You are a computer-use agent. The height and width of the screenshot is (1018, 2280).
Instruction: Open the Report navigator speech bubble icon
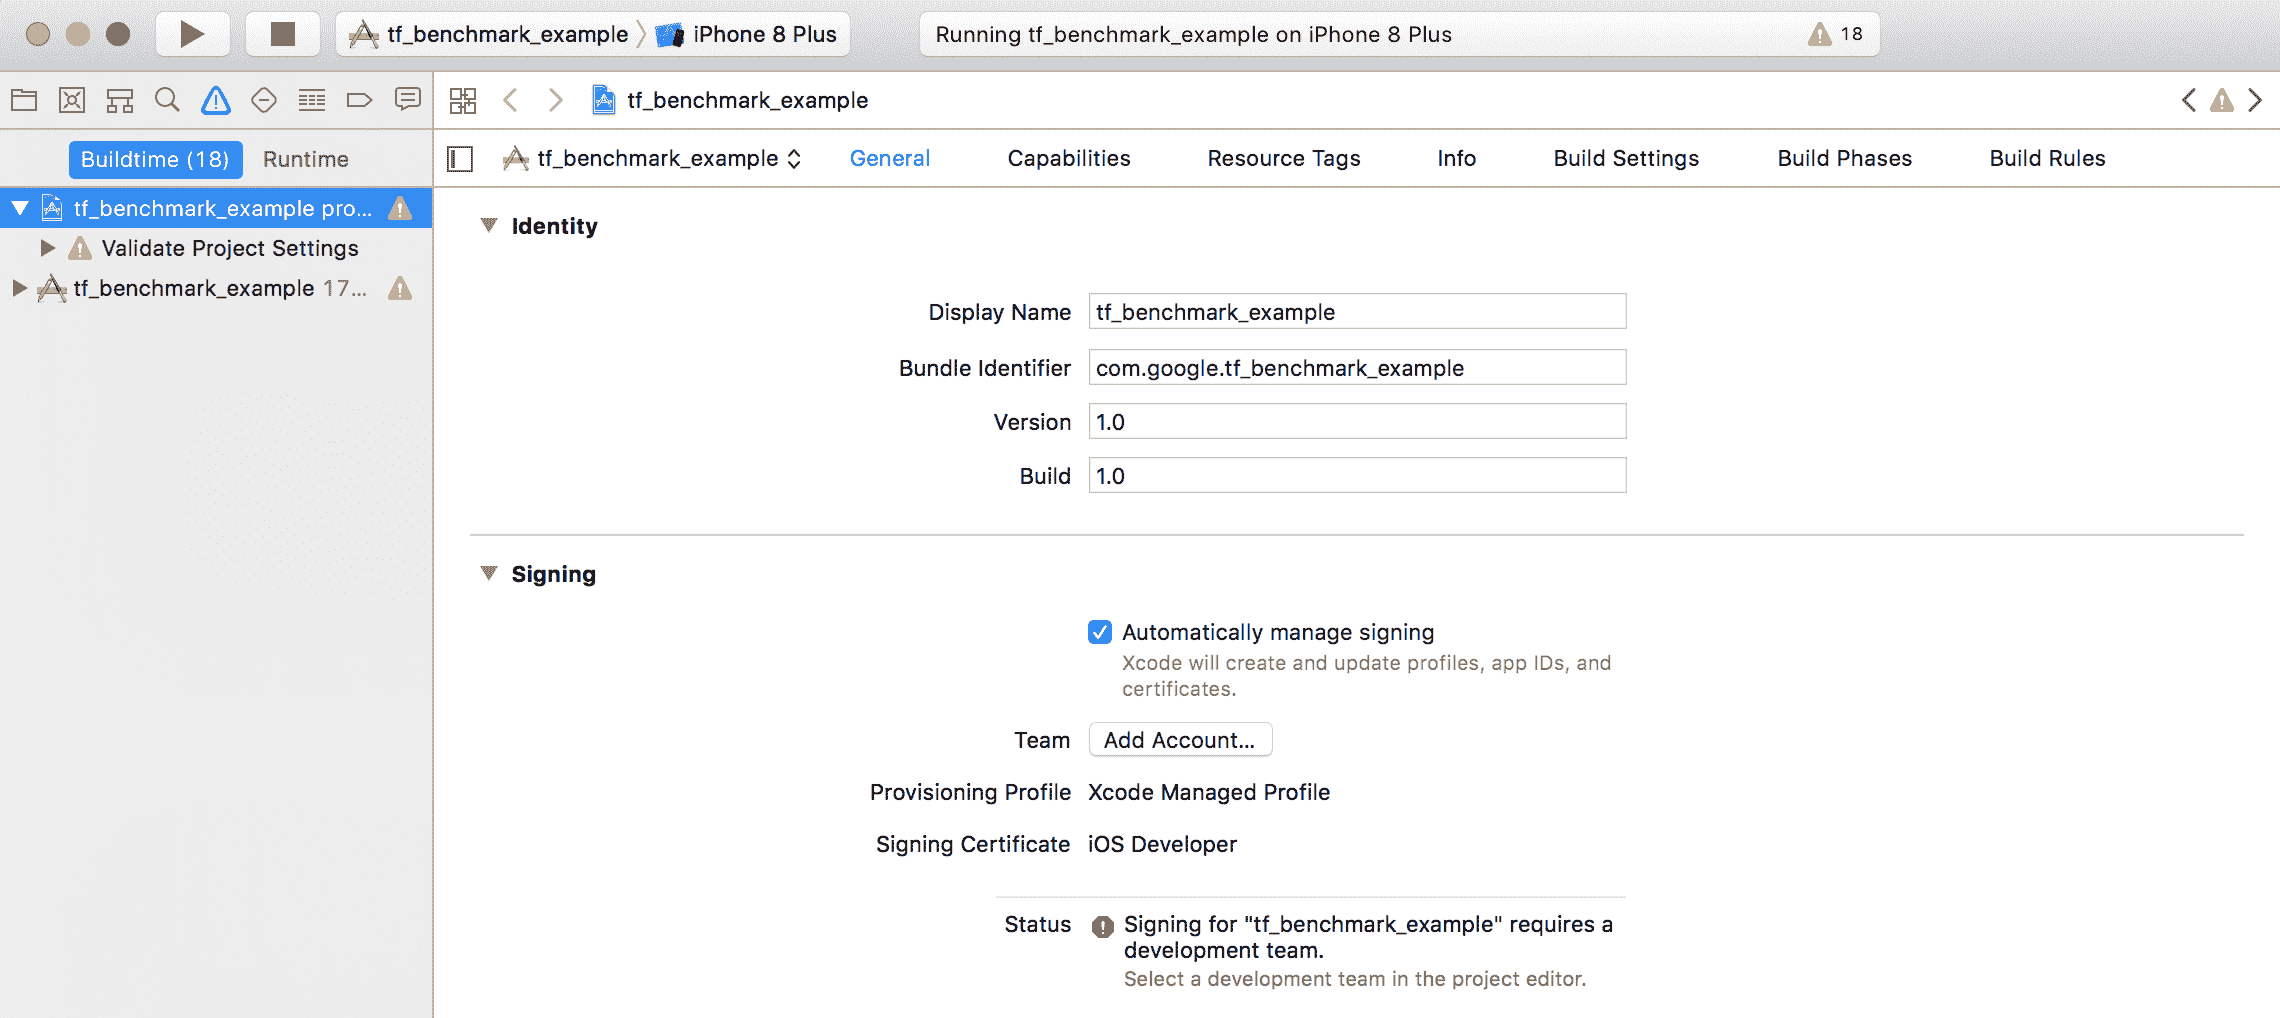[407, 99]
